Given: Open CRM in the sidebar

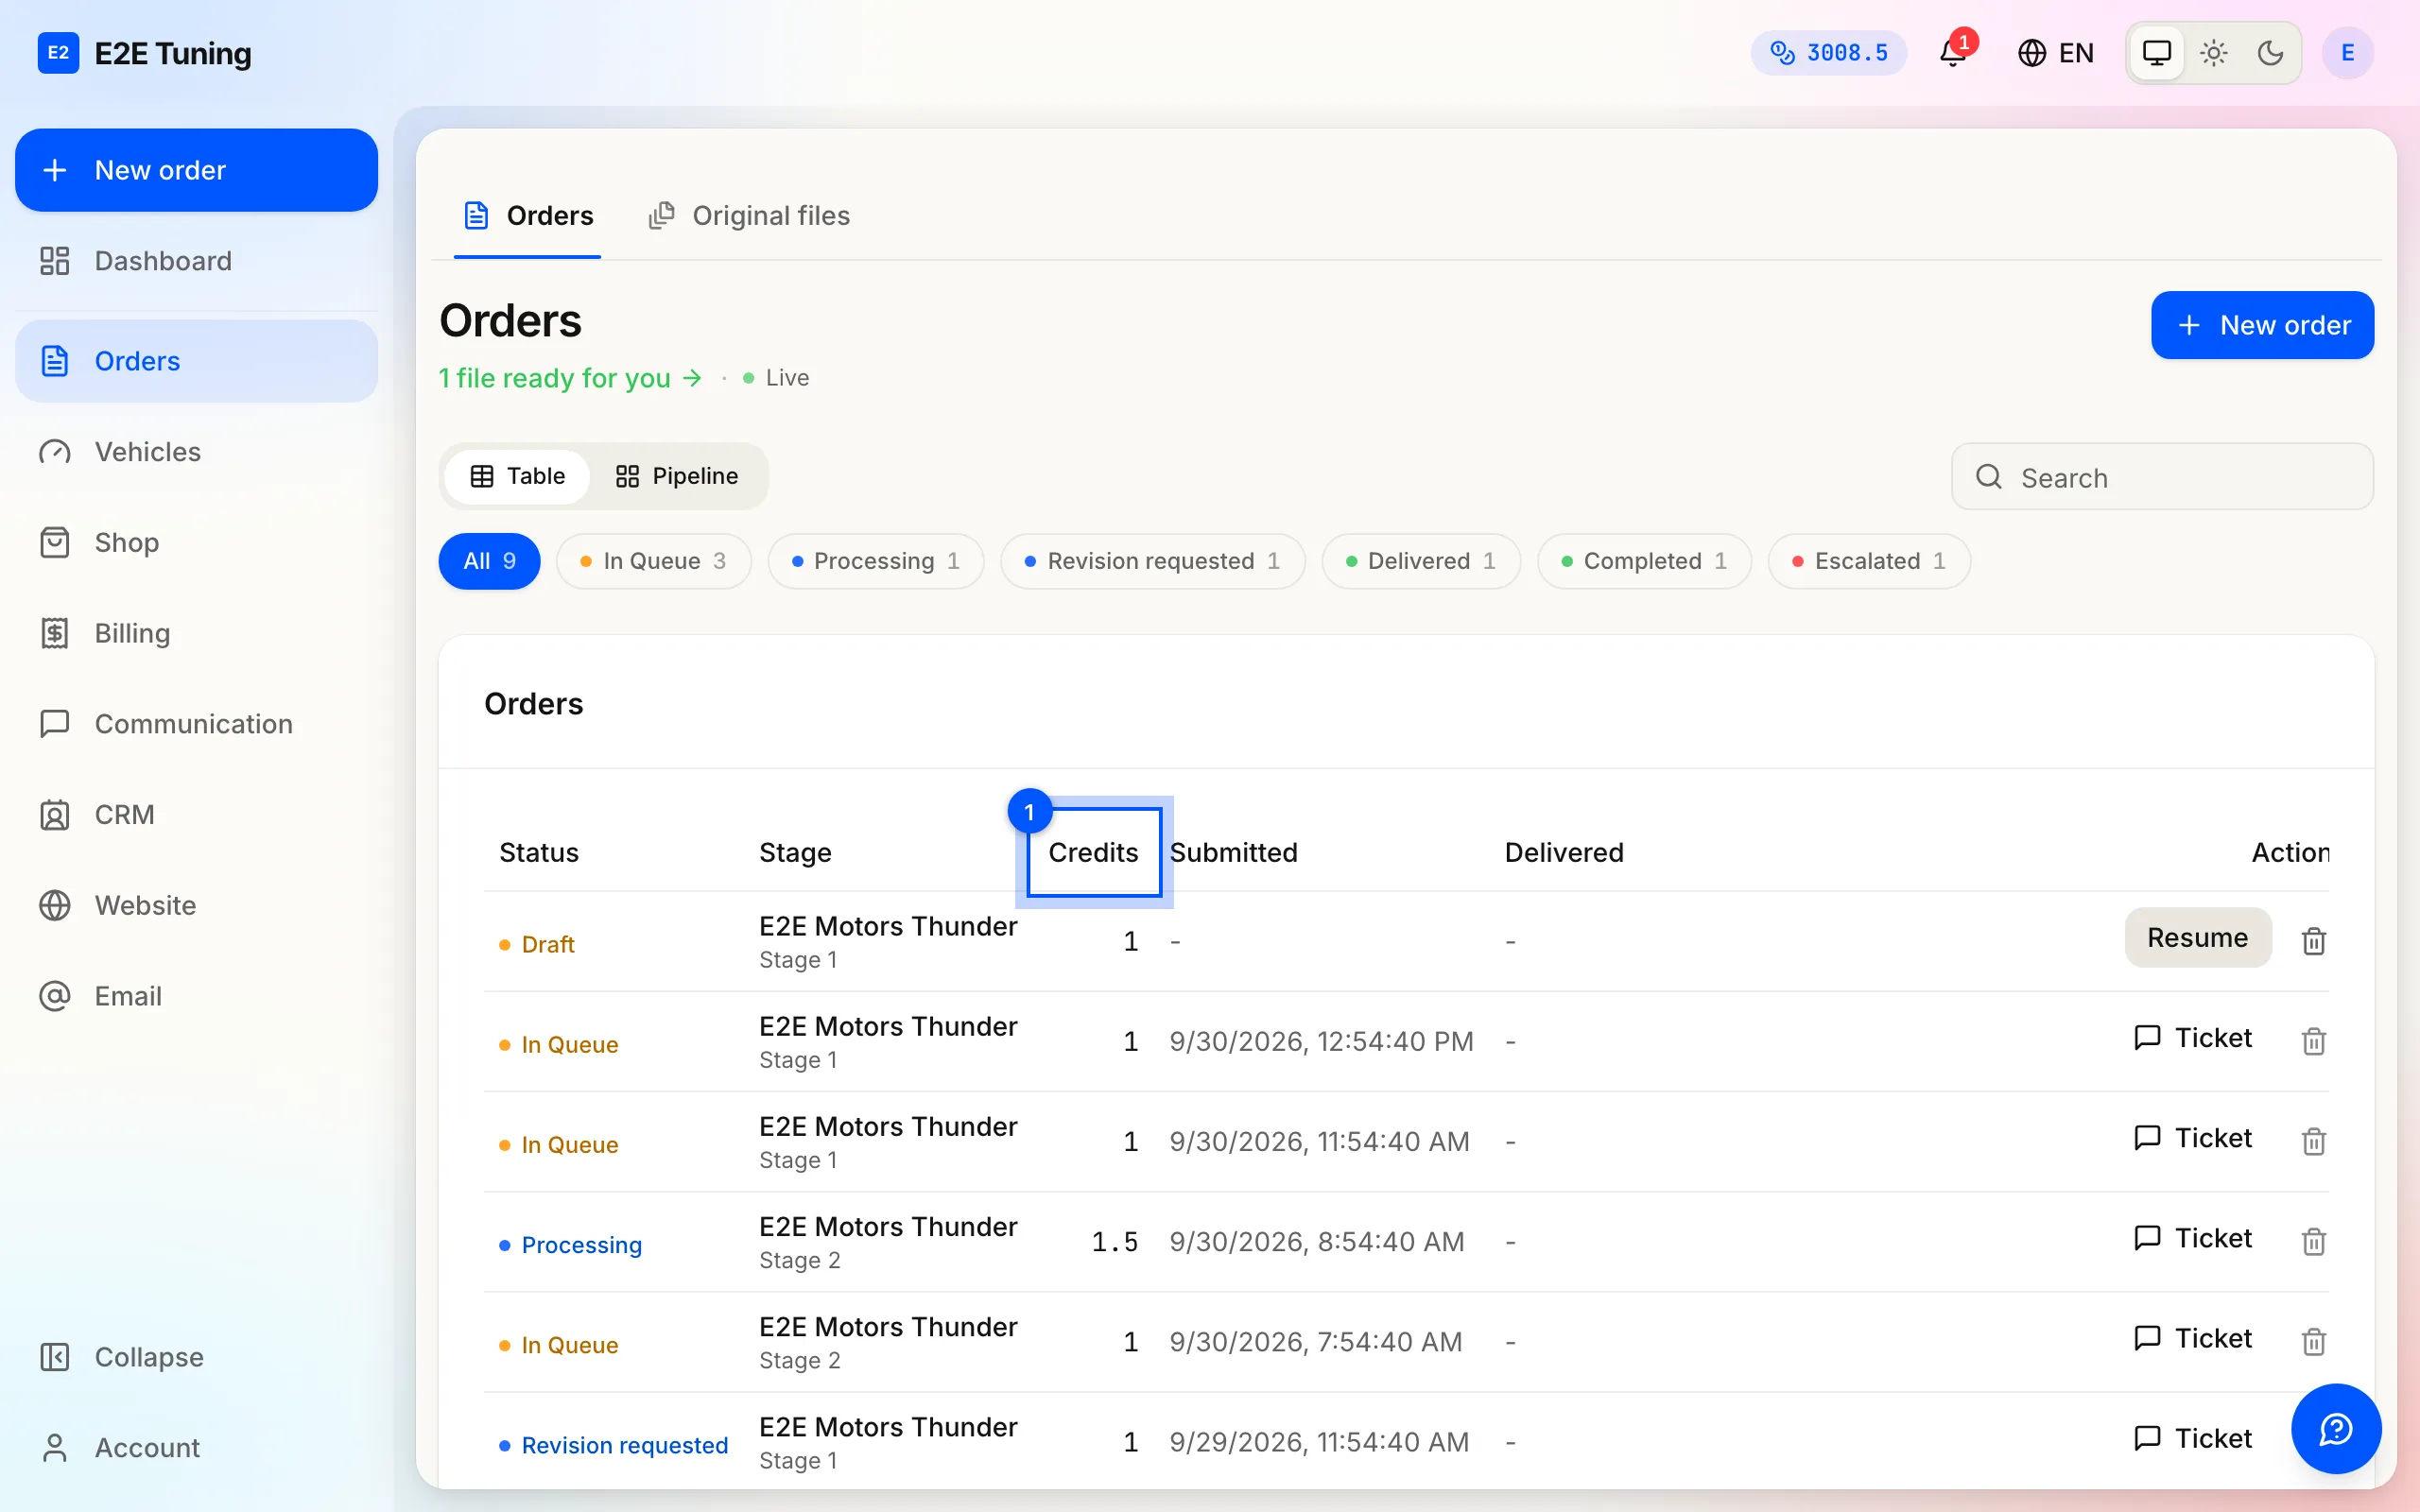Looking at the screenshot, I should [x=196, y=815].
